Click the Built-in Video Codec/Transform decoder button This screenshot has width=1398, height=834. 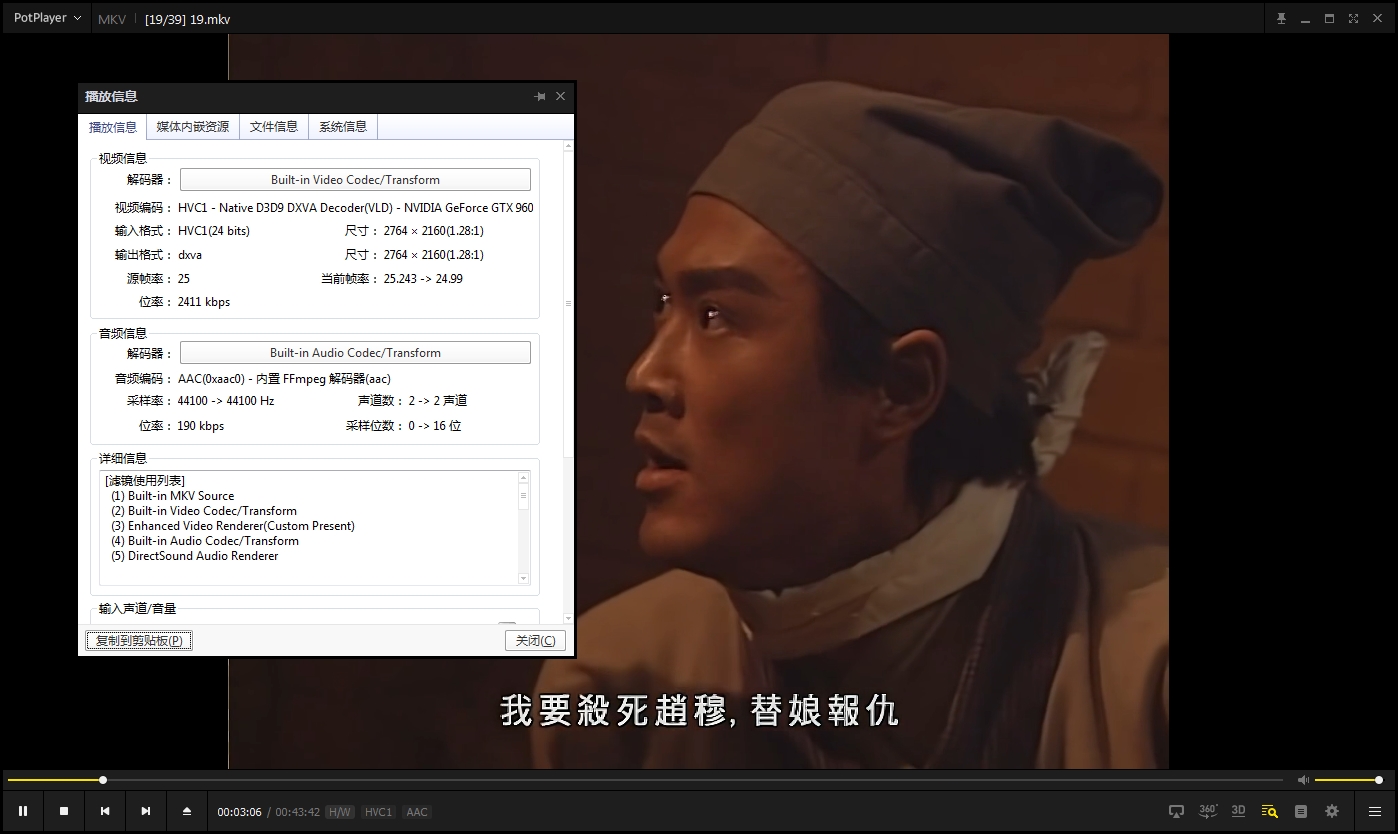355,180
